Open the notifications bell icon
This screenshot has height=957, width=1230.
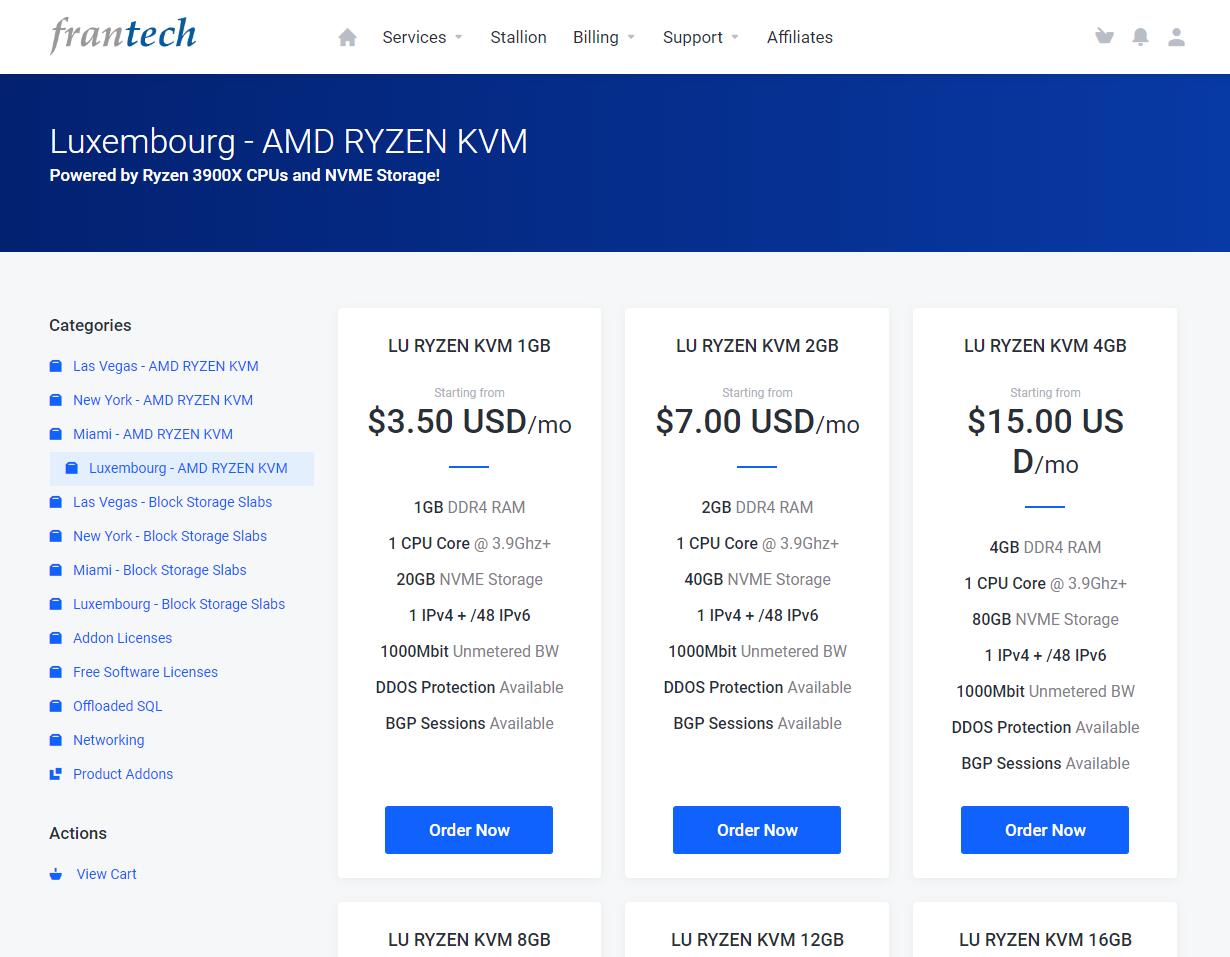coord(1140,37)
